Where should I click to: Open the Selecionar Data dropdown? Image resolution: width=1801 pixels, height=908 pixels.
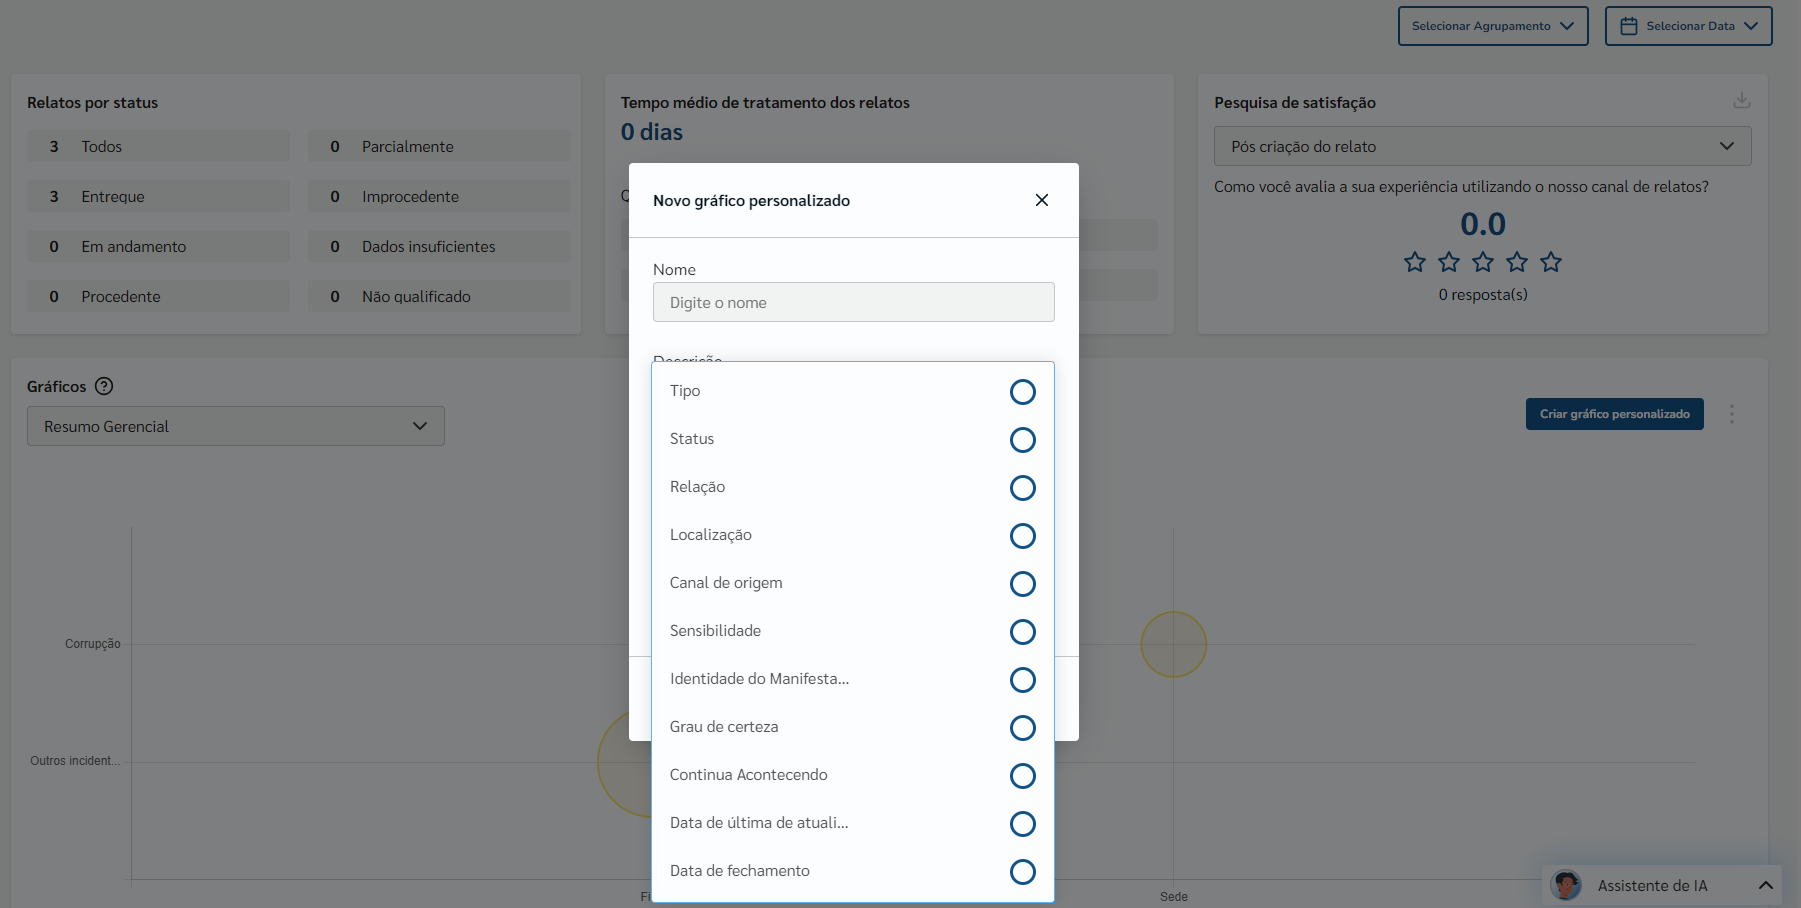pyautogui.click(x=1688, y=26)
